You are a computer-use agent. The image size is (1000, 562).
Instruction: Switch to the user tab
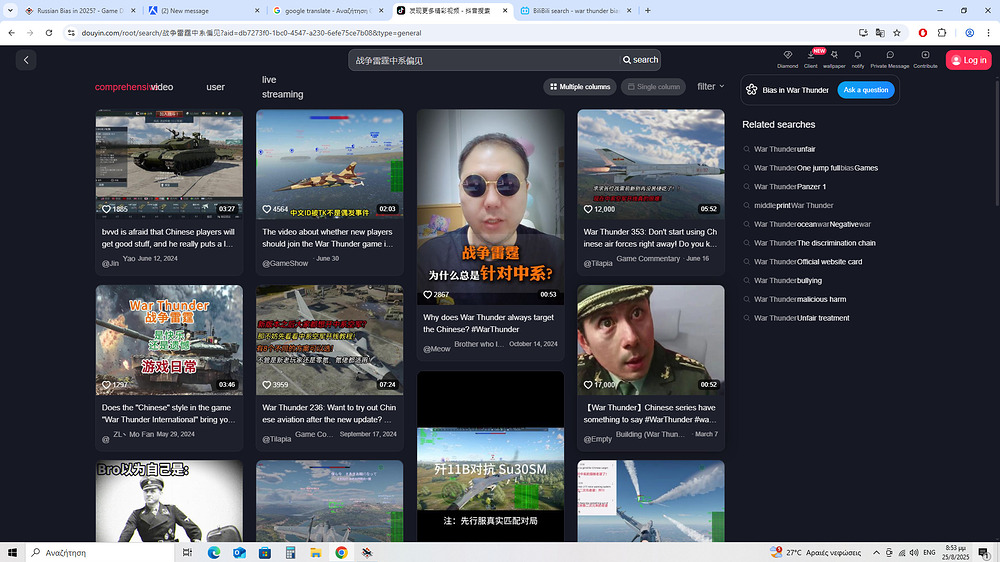click(x=216, y=87)
